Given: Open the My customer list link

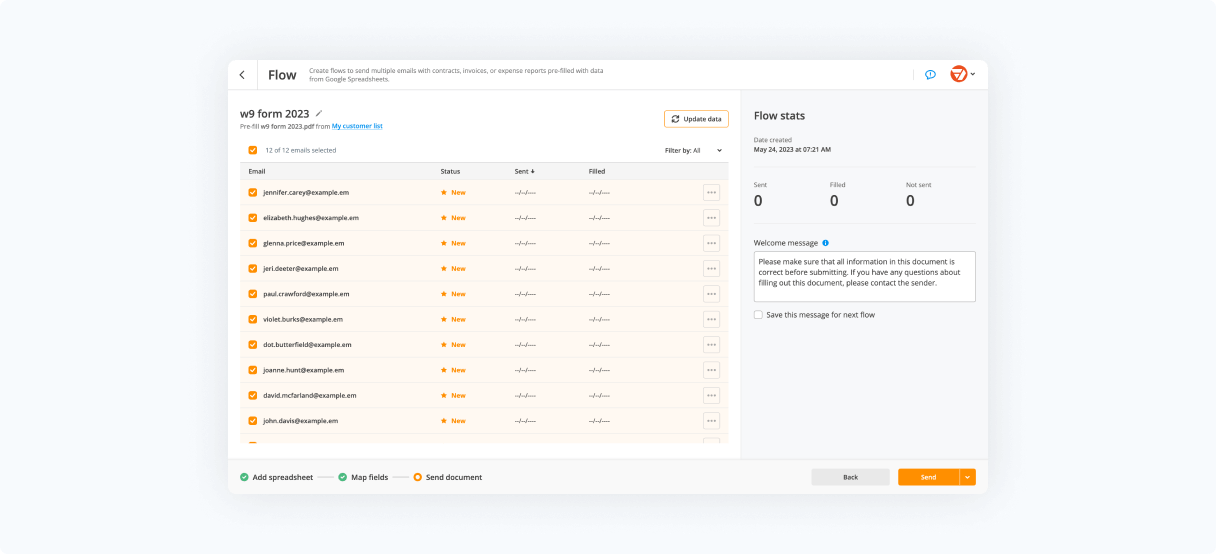Looking at the screenshot, I should [357, 126].
